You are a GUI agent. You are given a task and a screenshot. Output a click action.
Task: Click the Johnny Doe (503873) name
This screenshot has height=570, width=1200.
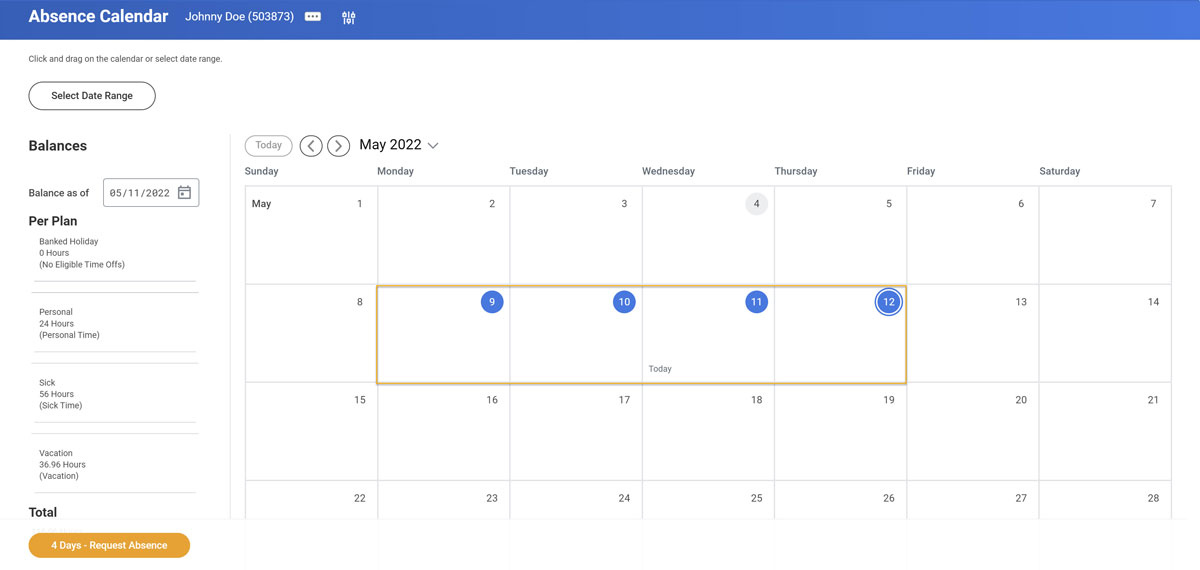239,17
